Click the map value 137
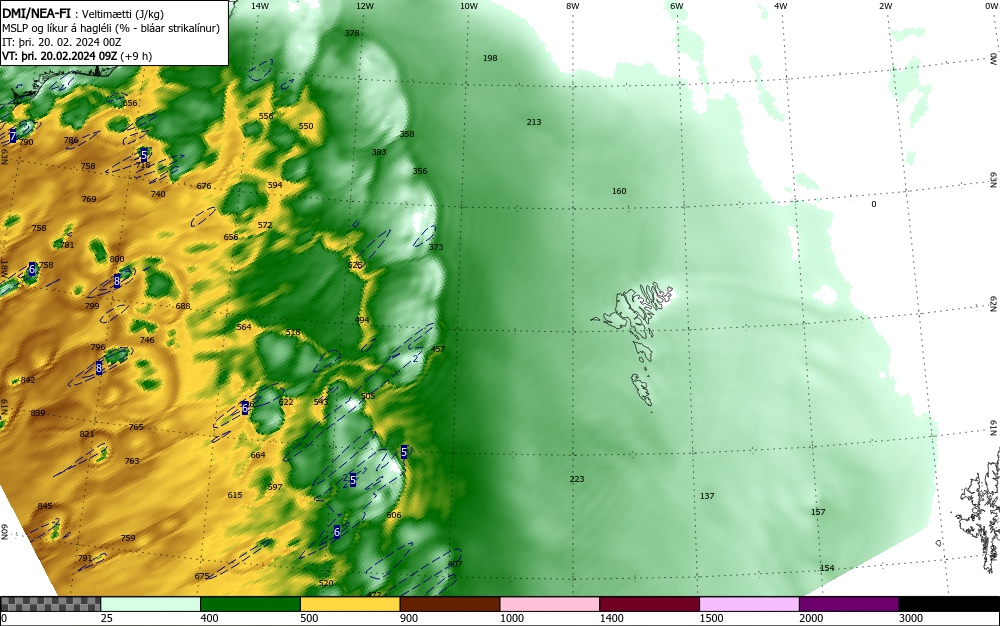Screen dimensions: 1000x626 pyautogui.click(x=707, y=496)
